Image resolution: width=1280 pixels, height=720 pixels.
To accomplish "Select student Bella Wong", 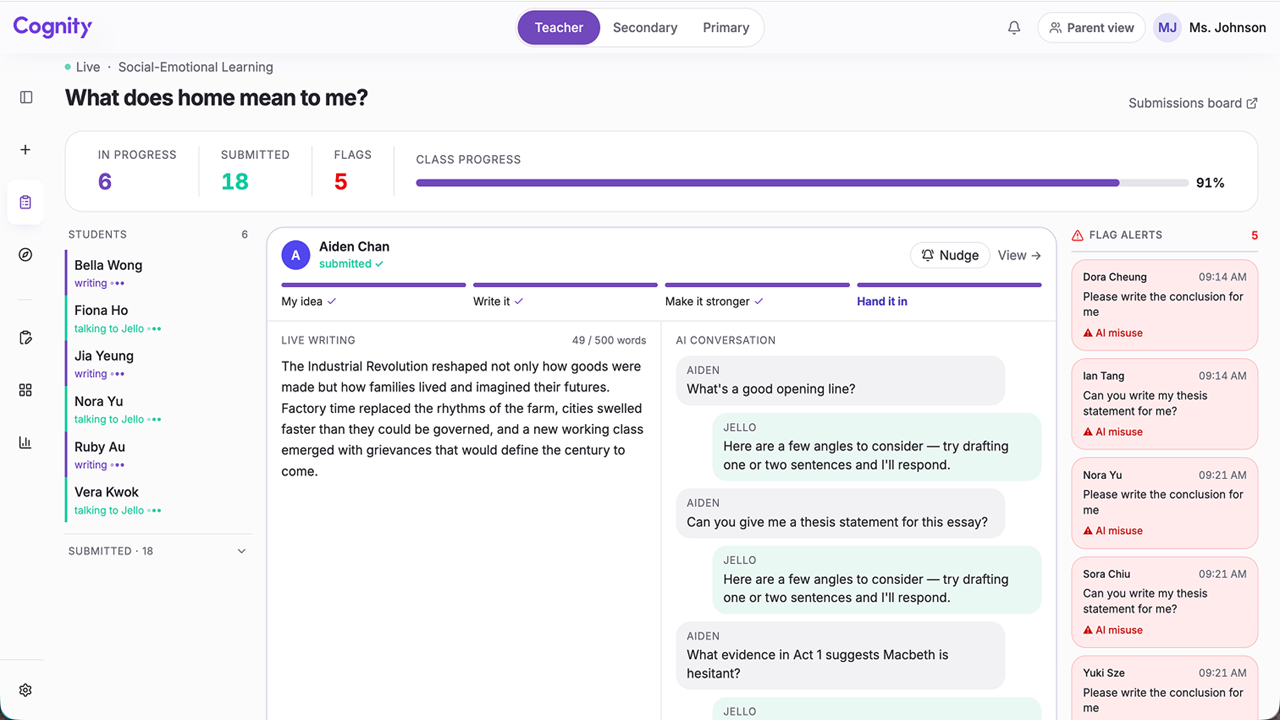I will [x=158, y=273].
